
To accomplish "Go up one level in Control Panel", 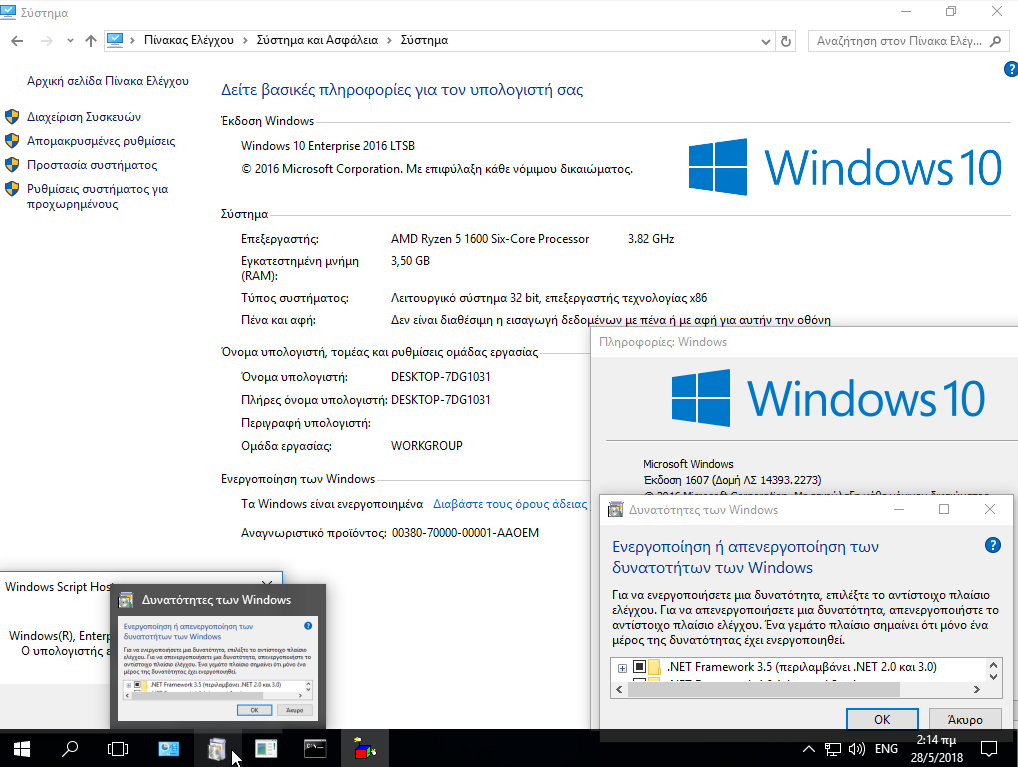I will 91,40.
